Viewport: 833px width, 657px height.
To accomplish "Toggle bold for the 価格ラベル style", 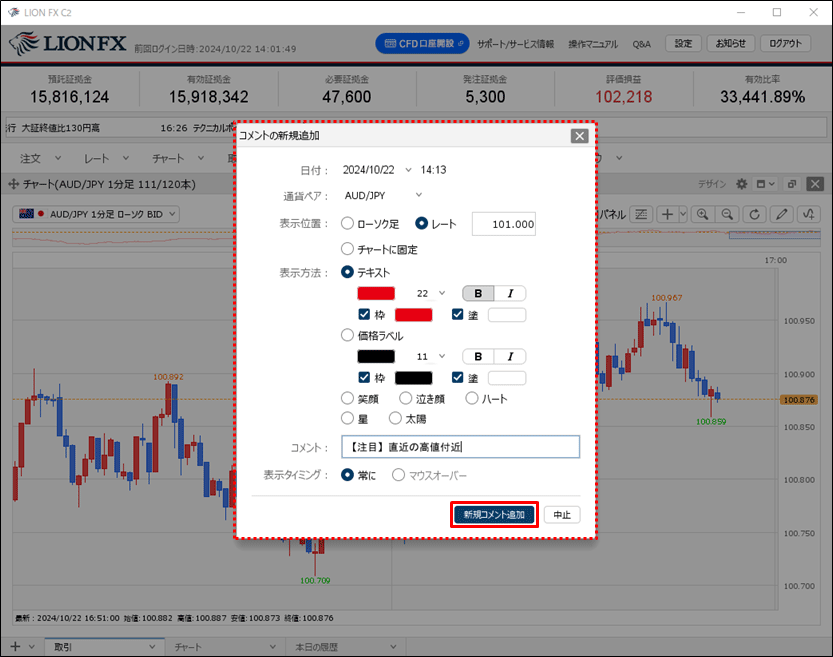I will coord(478,356).
